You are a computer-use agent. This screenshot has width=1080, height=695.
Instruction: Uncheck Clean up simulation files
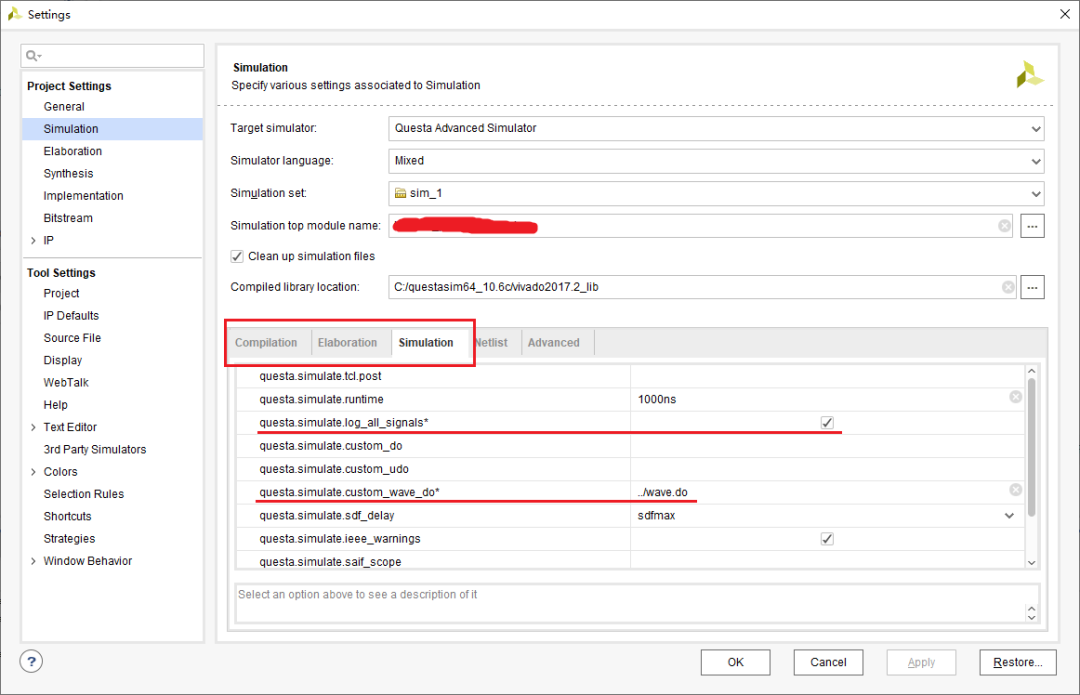237,256
